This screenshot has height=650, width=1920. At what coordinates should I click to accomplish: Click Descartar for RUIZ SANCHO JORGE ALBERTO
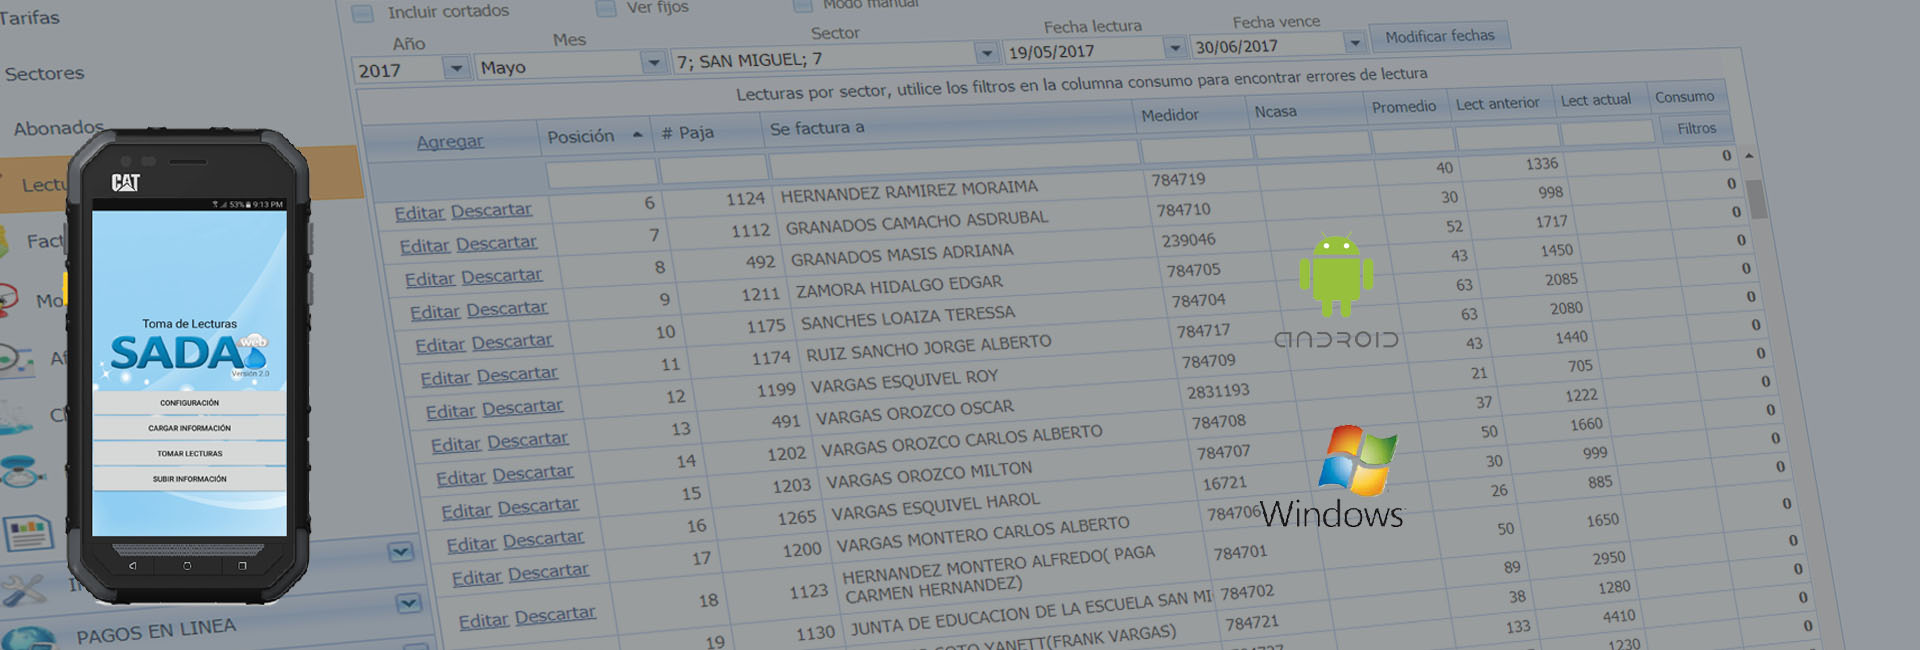[517, 375]
